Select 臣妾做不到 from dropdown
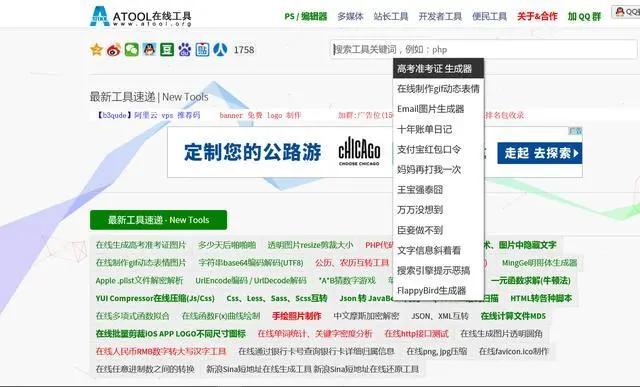 click(x=438, y=230)
